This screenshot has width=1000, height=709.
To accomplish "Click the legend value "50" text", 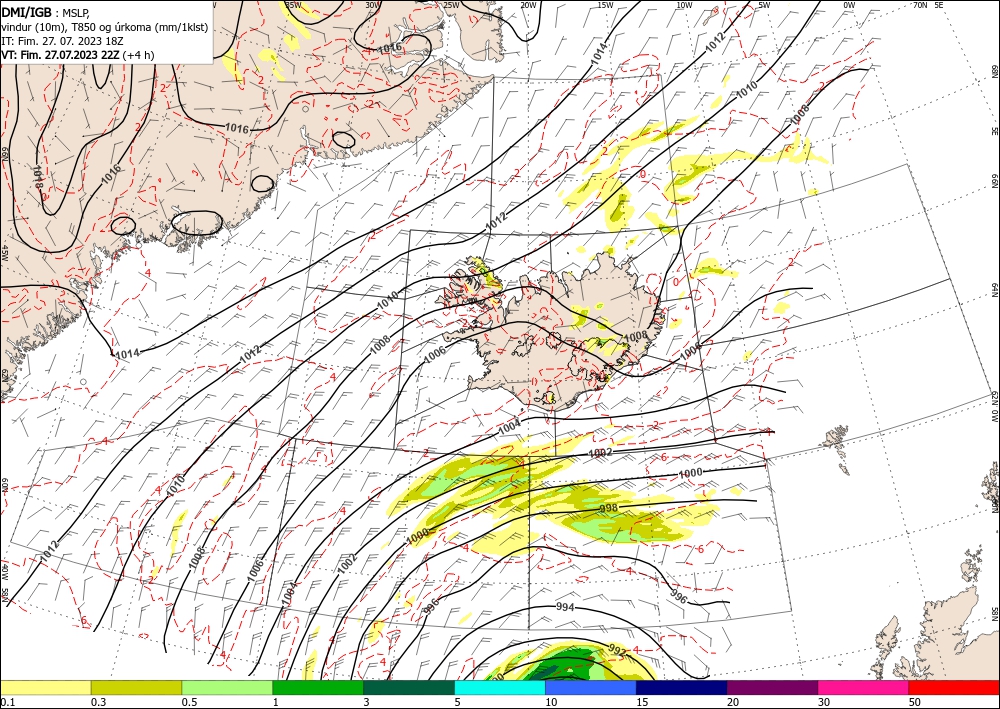I will pyautogui.click(x=915, y=702).
